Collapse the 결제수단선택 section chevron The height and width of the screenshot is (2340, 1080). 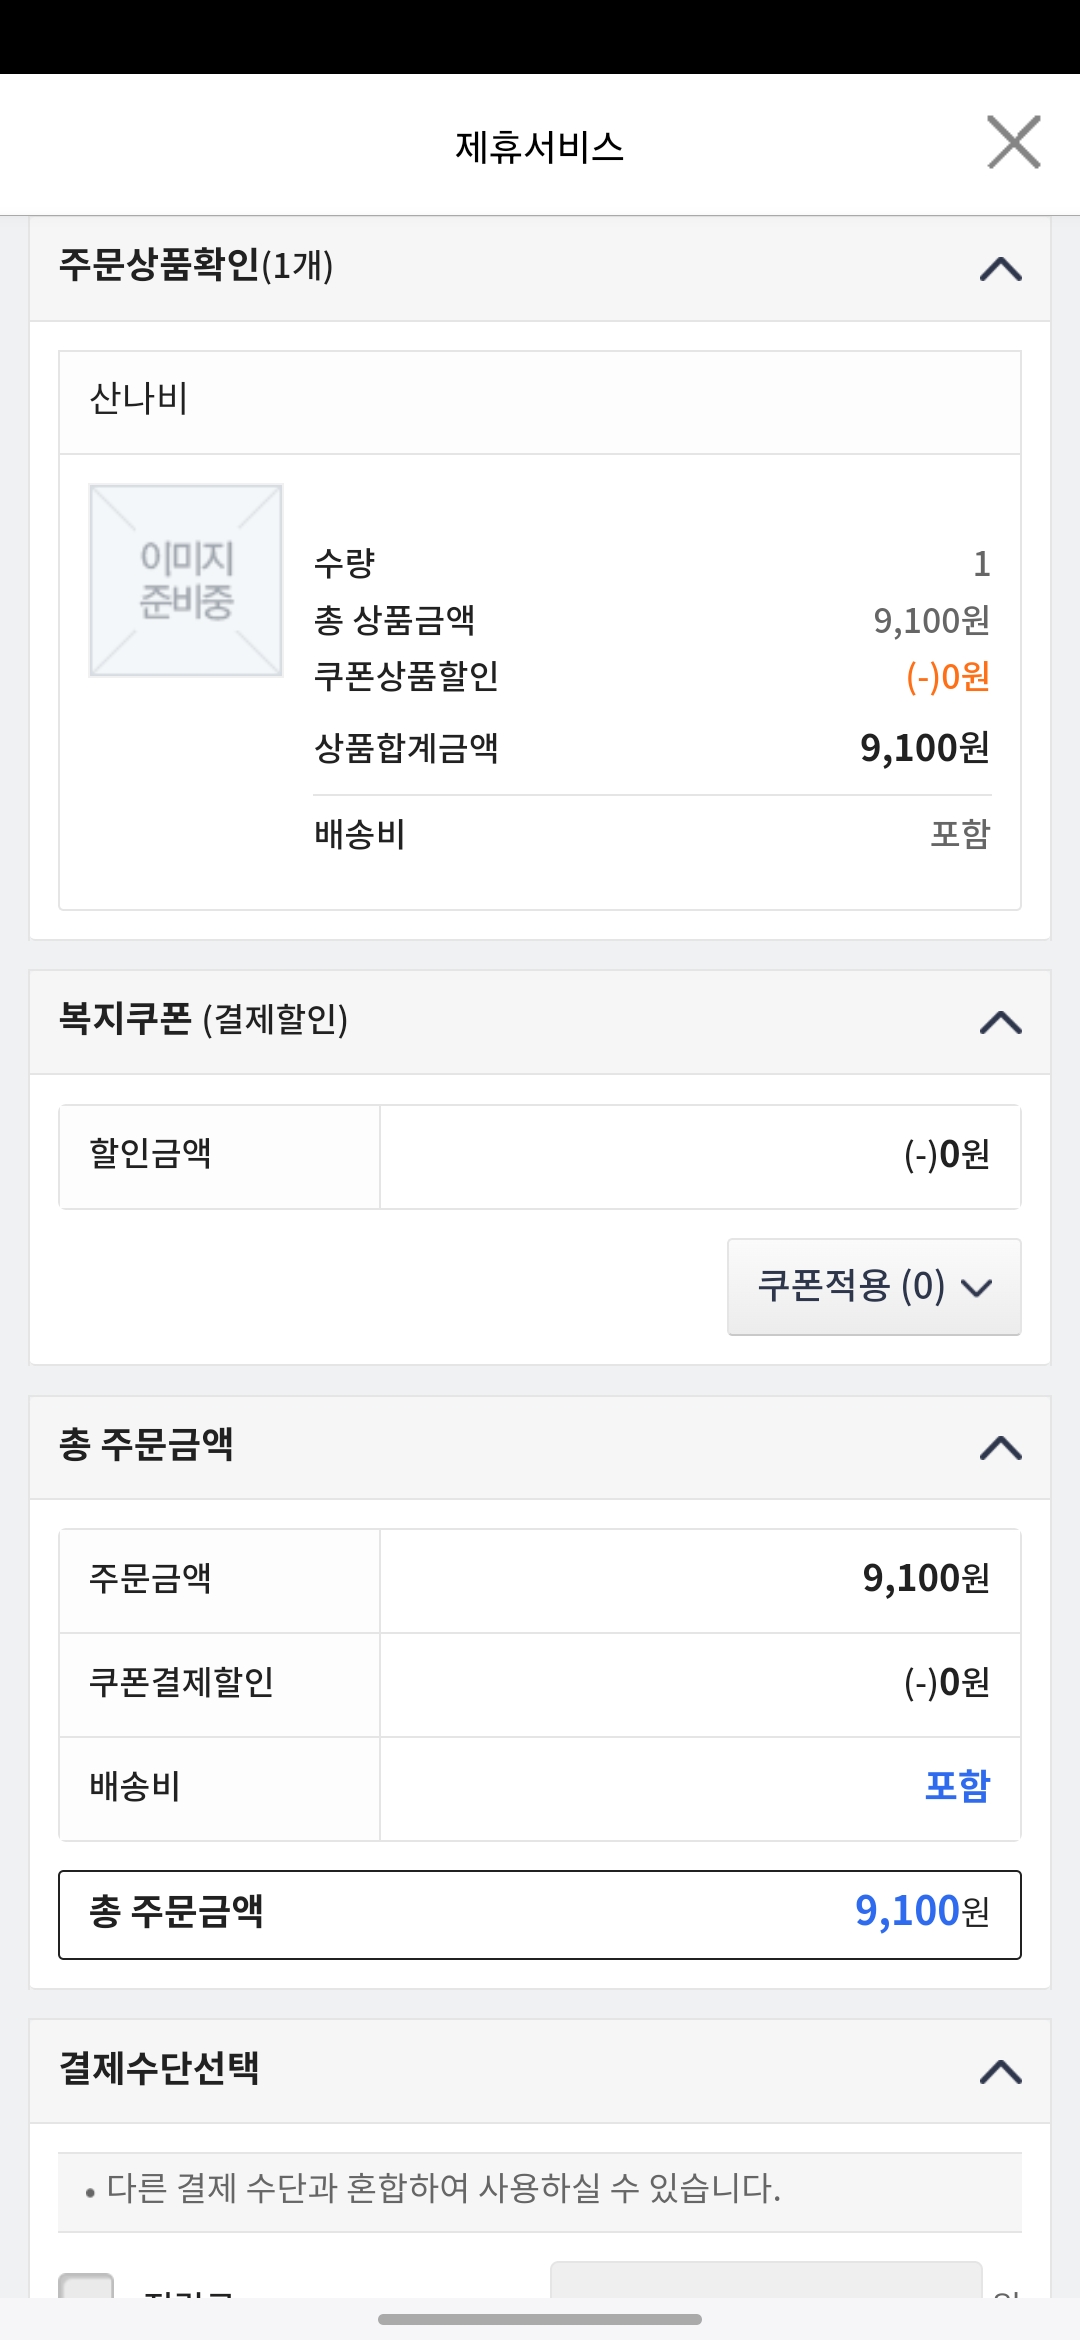[x=1001, y=2071]
